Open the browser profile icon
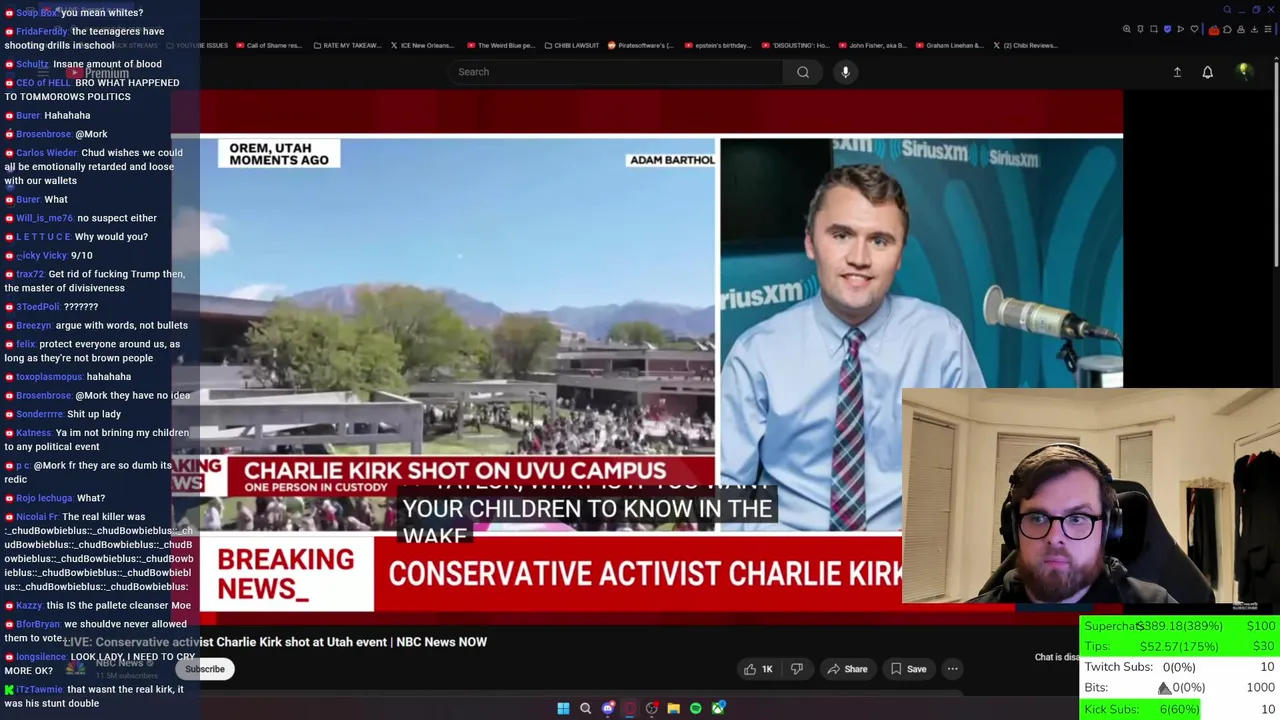Screen dimensions: 1280x720 click(1241, 30)
